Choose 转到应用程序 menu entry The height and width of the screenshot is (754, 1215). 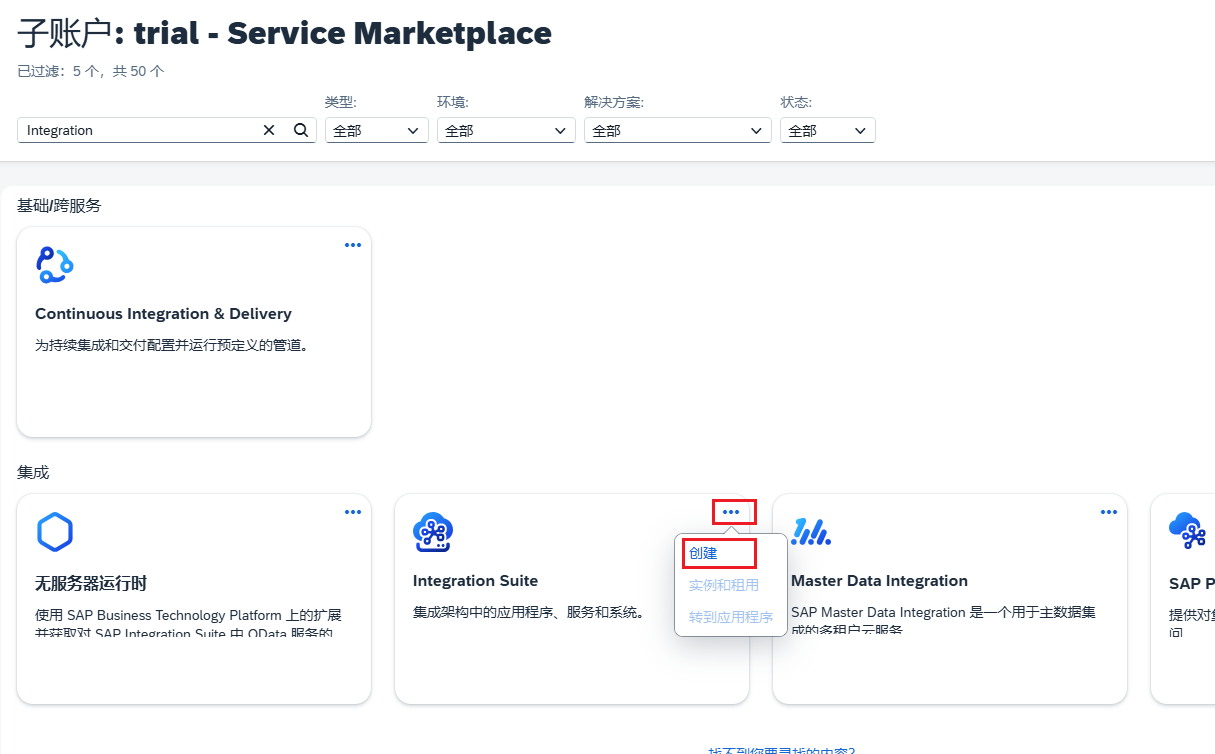[731, 617]
